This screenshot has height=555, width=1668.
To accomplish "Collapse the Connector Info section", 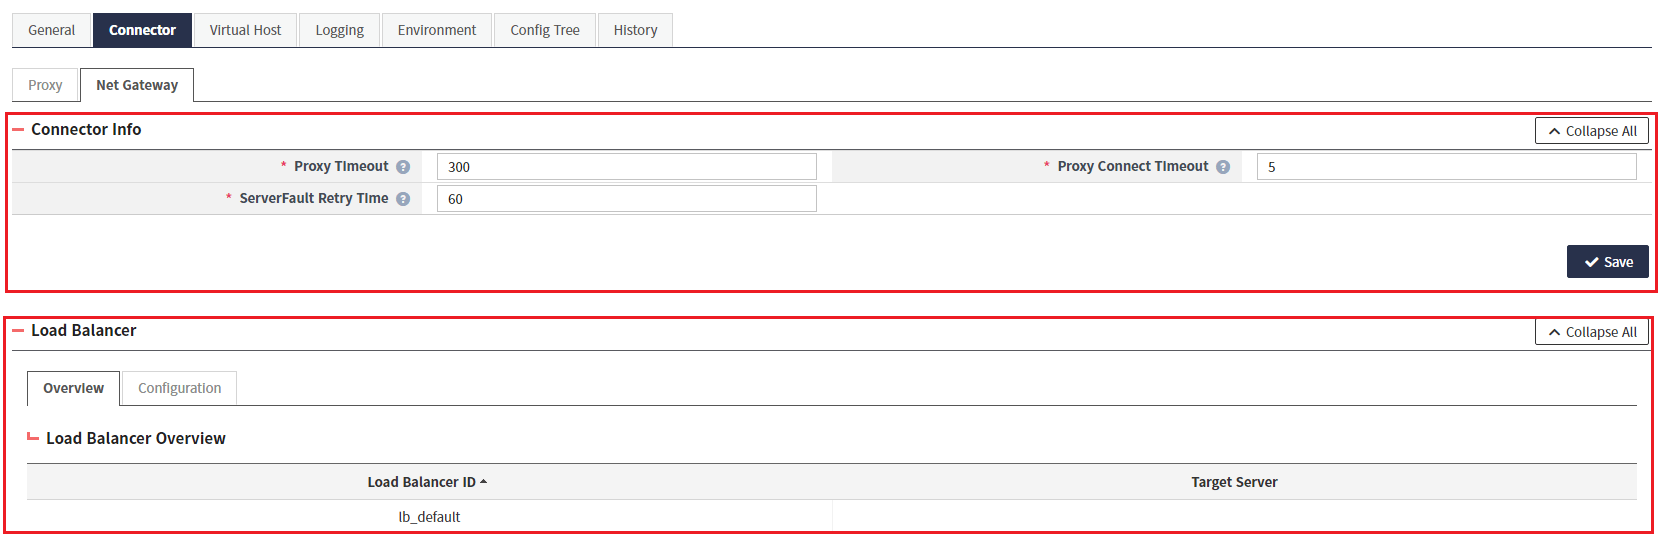I will tap(18, 130).
